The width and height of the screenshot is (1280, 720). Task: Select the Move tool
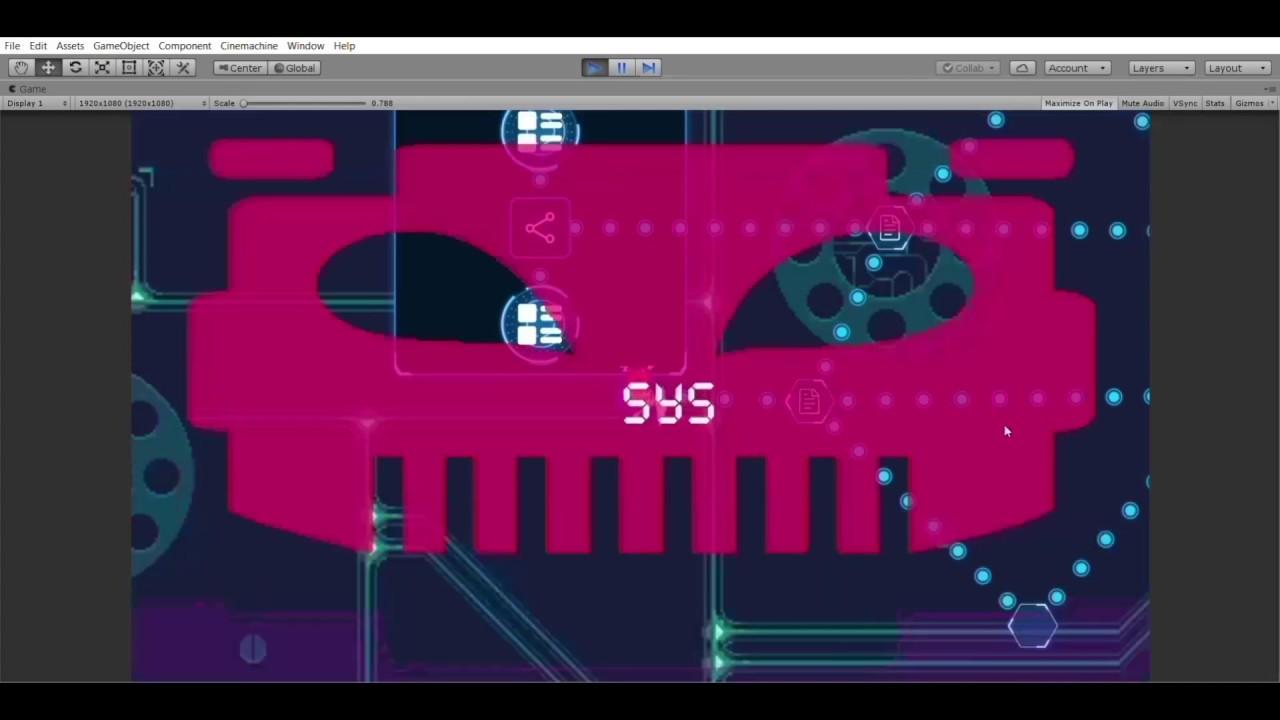click(x=48, y=68)
